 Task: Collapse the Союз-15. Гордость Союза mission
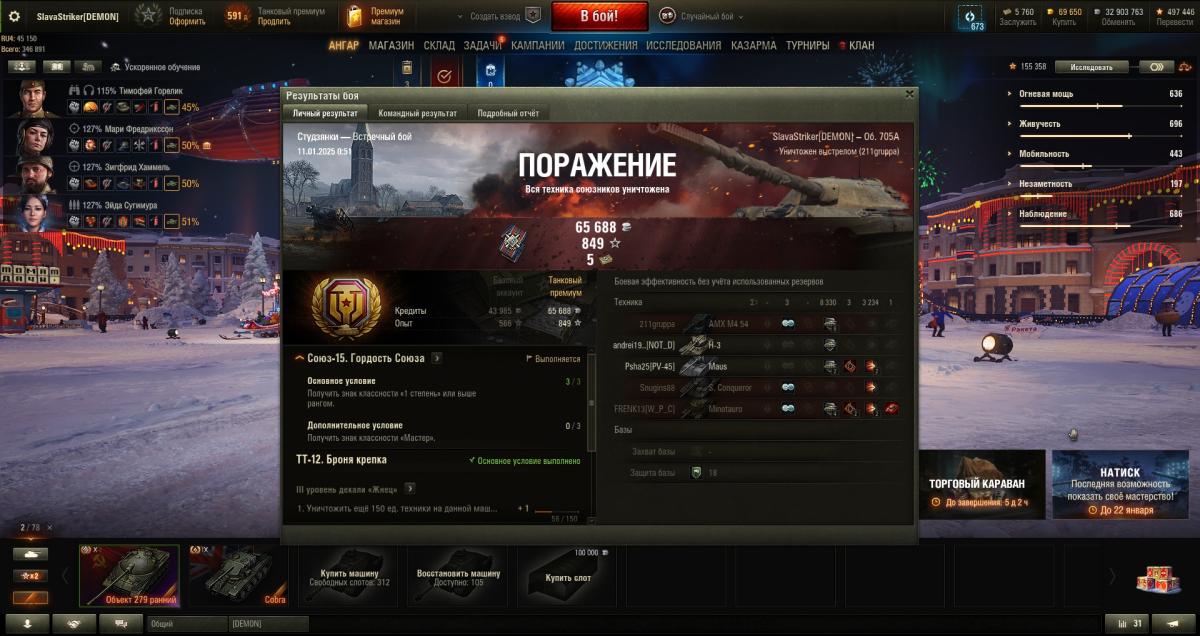point(300,358)
